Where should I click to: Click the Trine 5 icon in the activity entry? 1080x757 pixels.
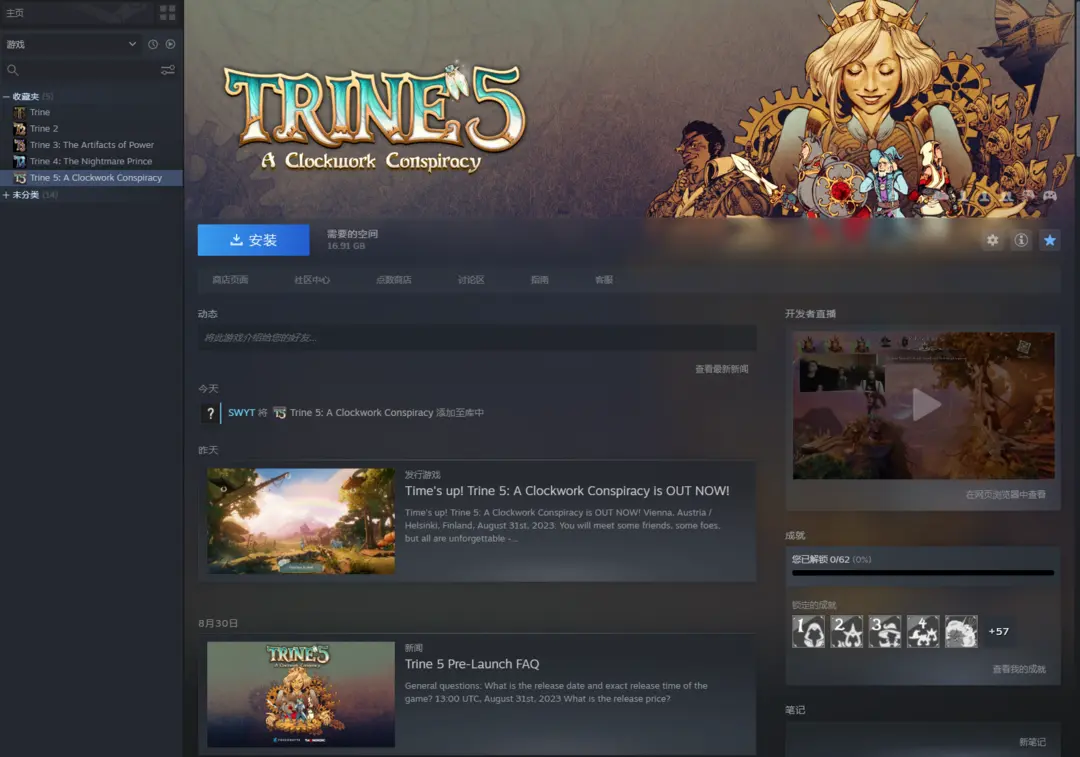[x=280, y=413]
